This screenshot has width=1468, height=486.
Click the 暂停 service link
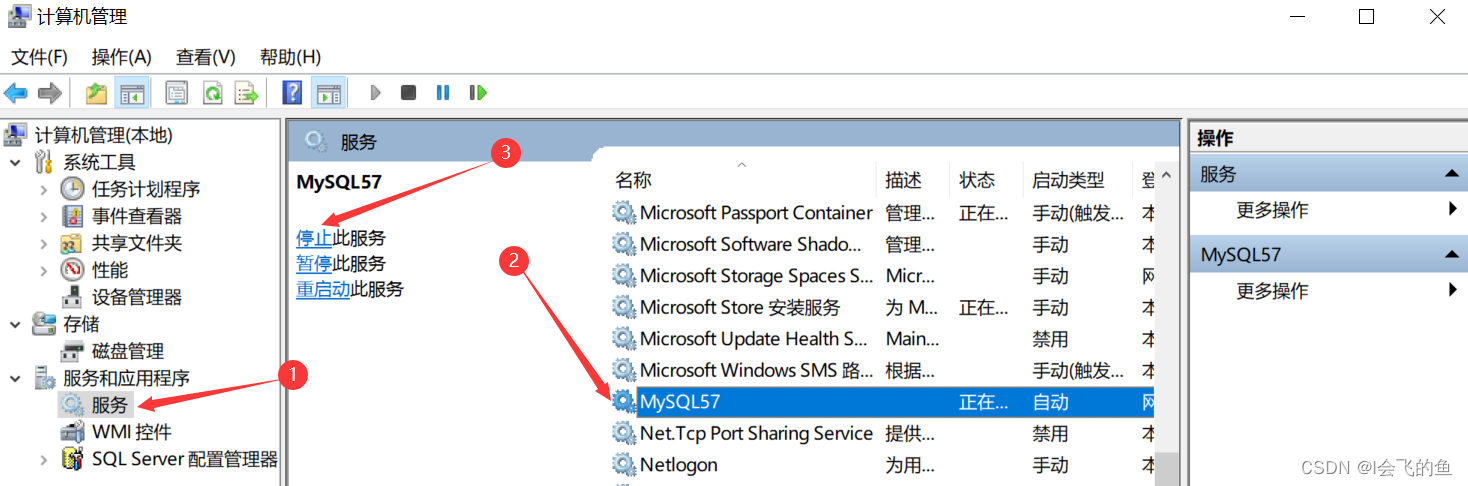coord(314,264)
